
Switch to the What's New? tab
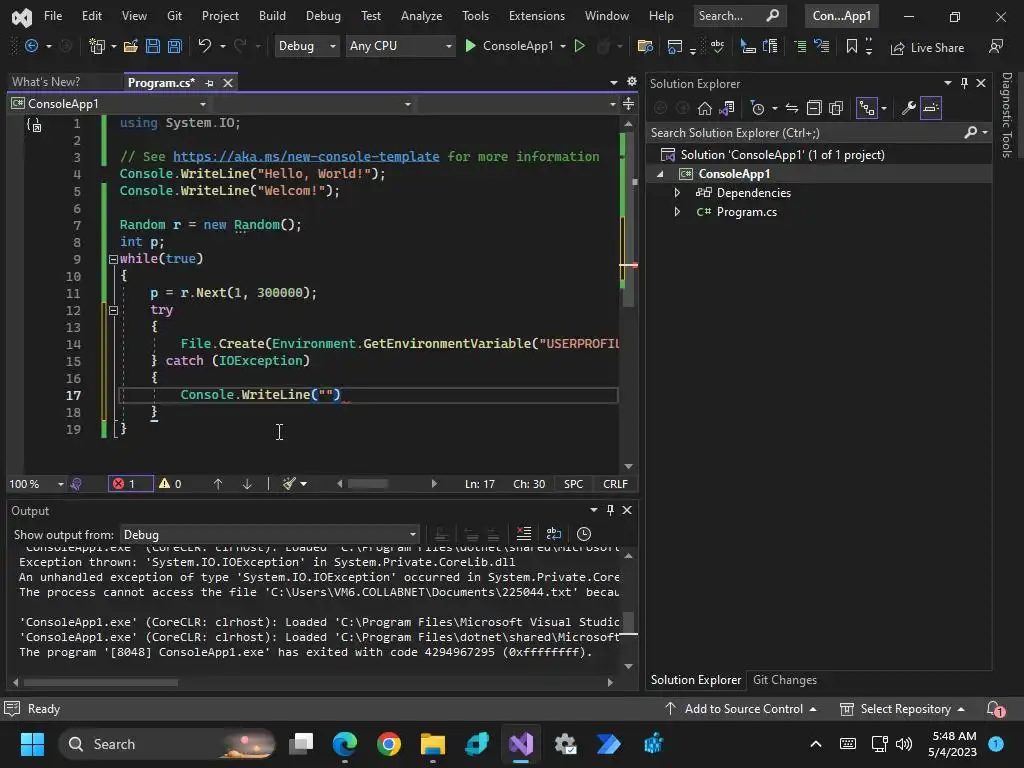pos(46,82)
